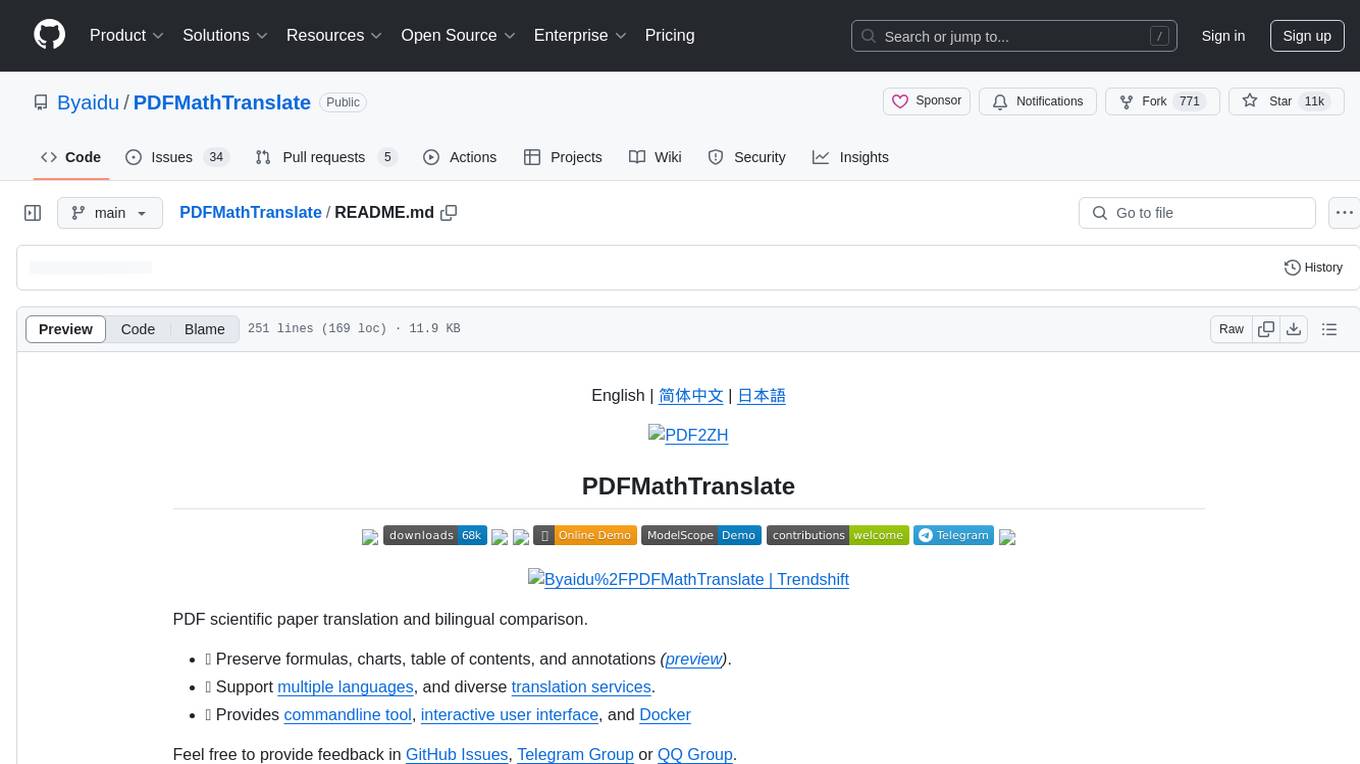Star the repository
This screenshot has height=764, width=1360.
(x=1286, y=101)
